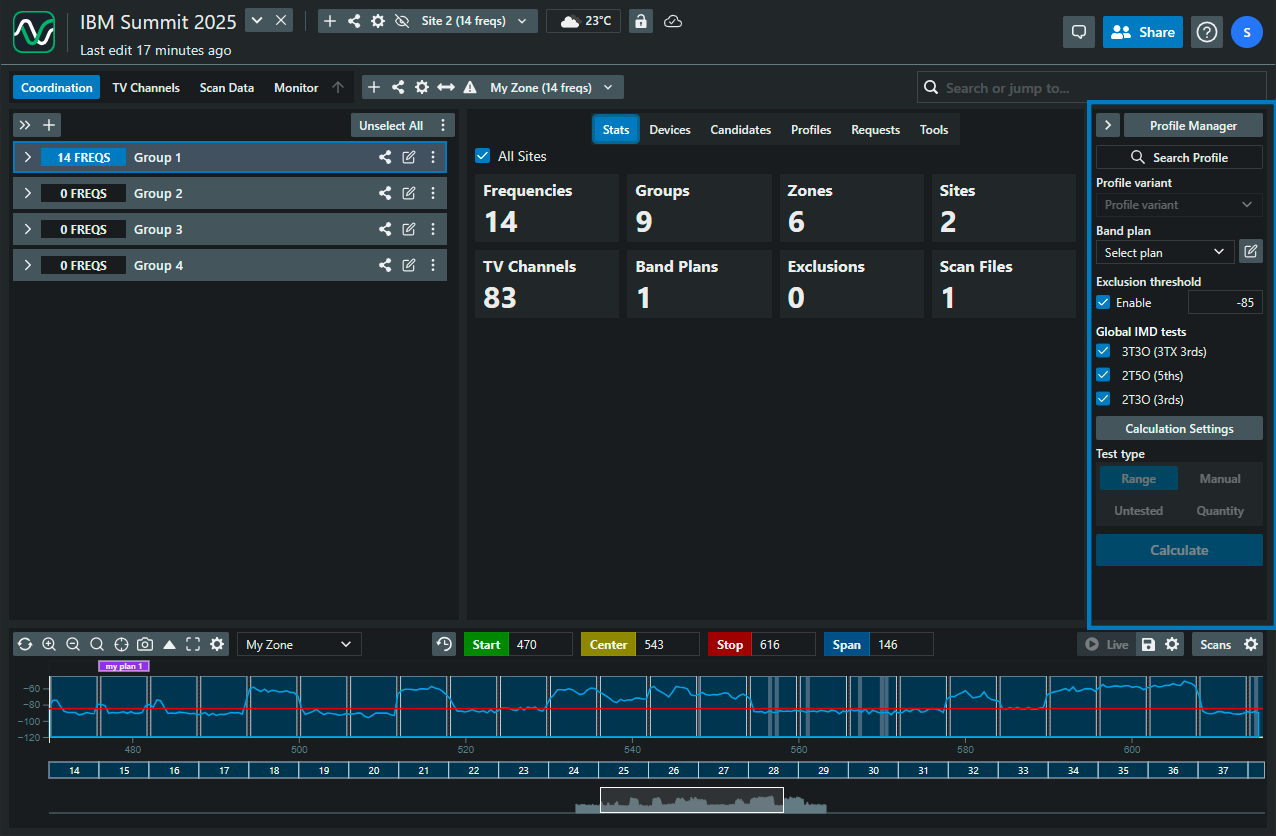
Task: Toggle the 2T5O (5ths) IMD test
Action: tap(1103, 375)
